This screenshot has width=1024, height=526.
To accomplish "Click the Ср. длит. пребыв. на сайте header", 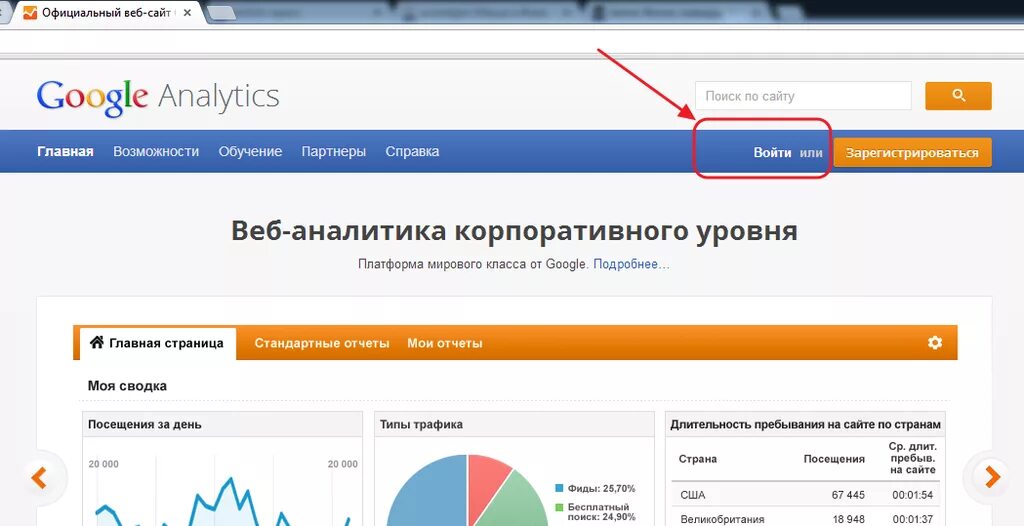I will coord(912,459).
